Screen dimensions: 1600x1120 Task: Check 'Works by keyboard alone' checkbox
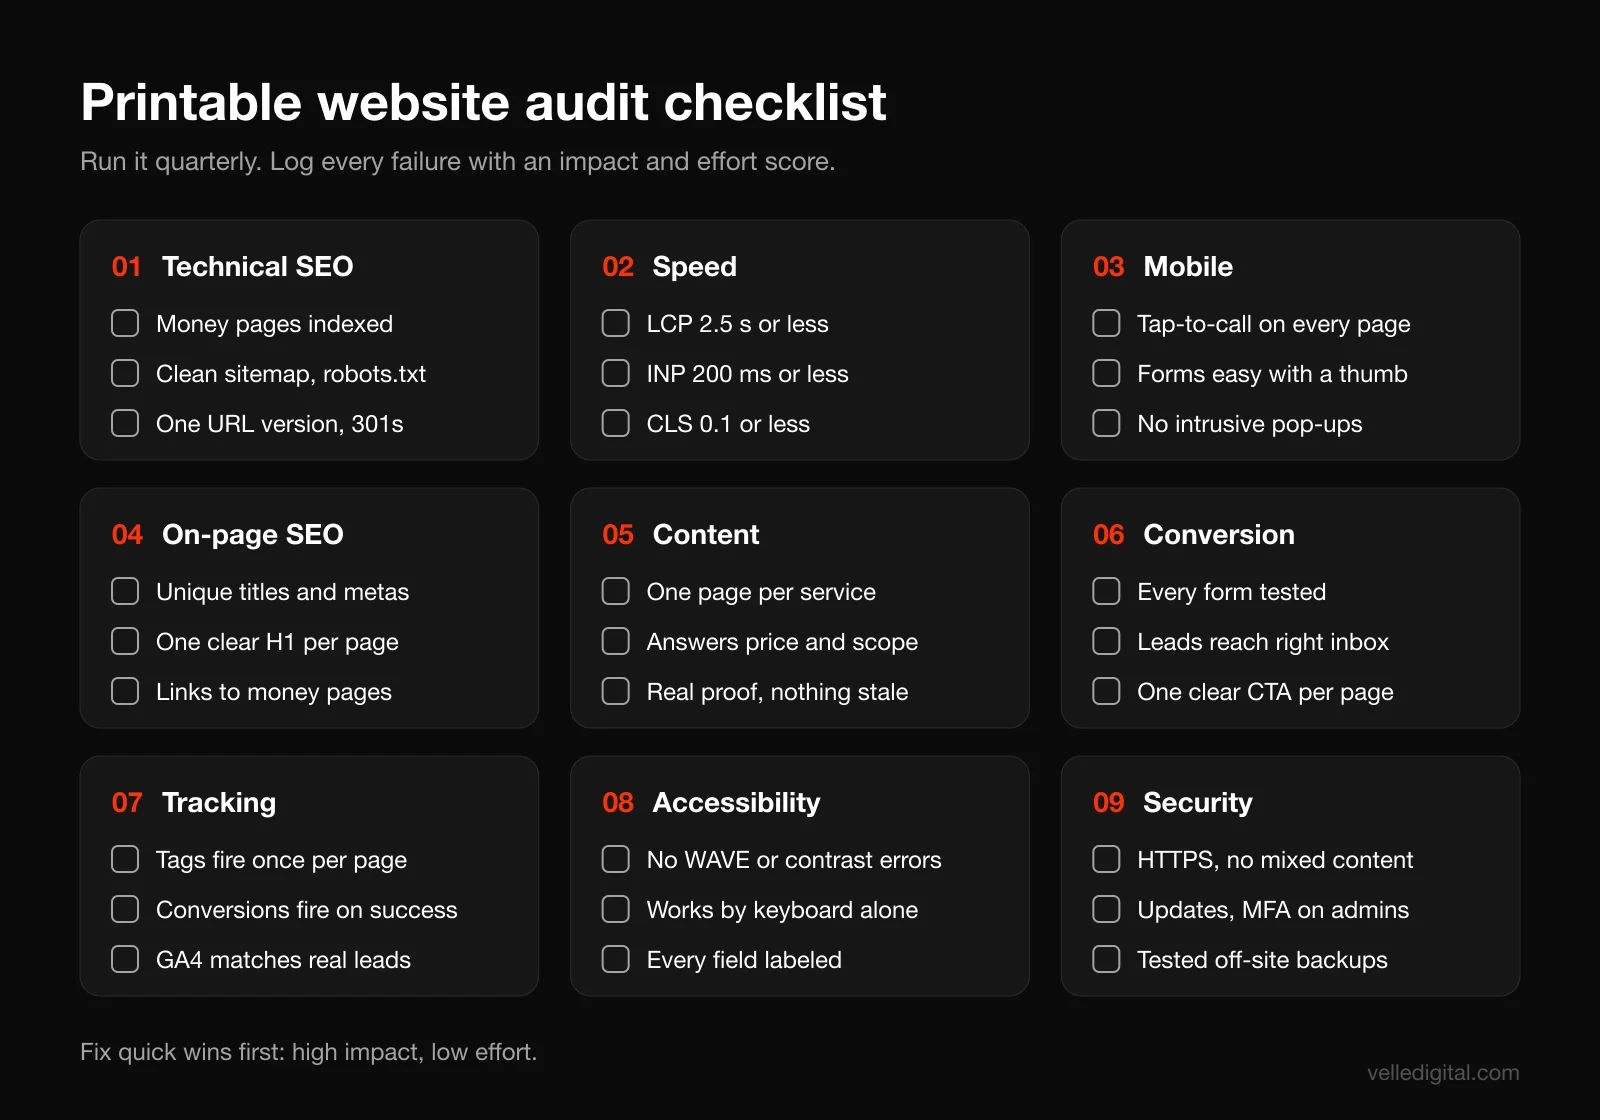click(x=616, y=909)
